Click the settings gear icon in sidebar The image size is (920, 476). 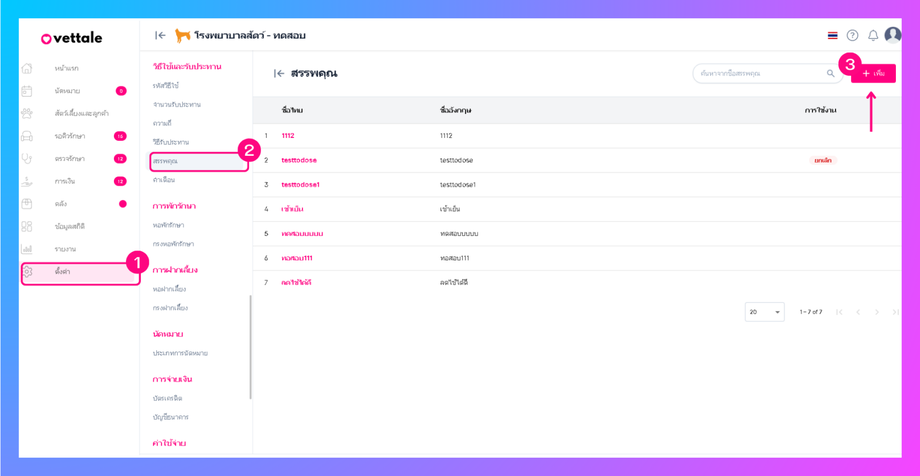pyautogui.click(x=28, y=272)
